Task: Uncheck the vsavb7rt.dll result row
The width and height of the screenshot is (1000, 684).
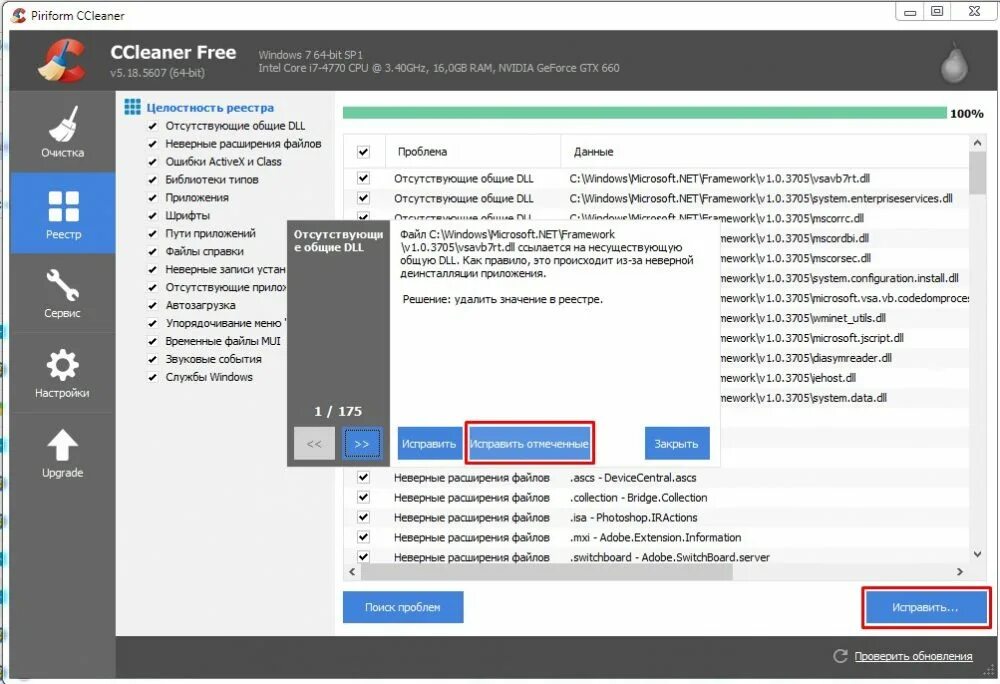Action: (364, 178)
